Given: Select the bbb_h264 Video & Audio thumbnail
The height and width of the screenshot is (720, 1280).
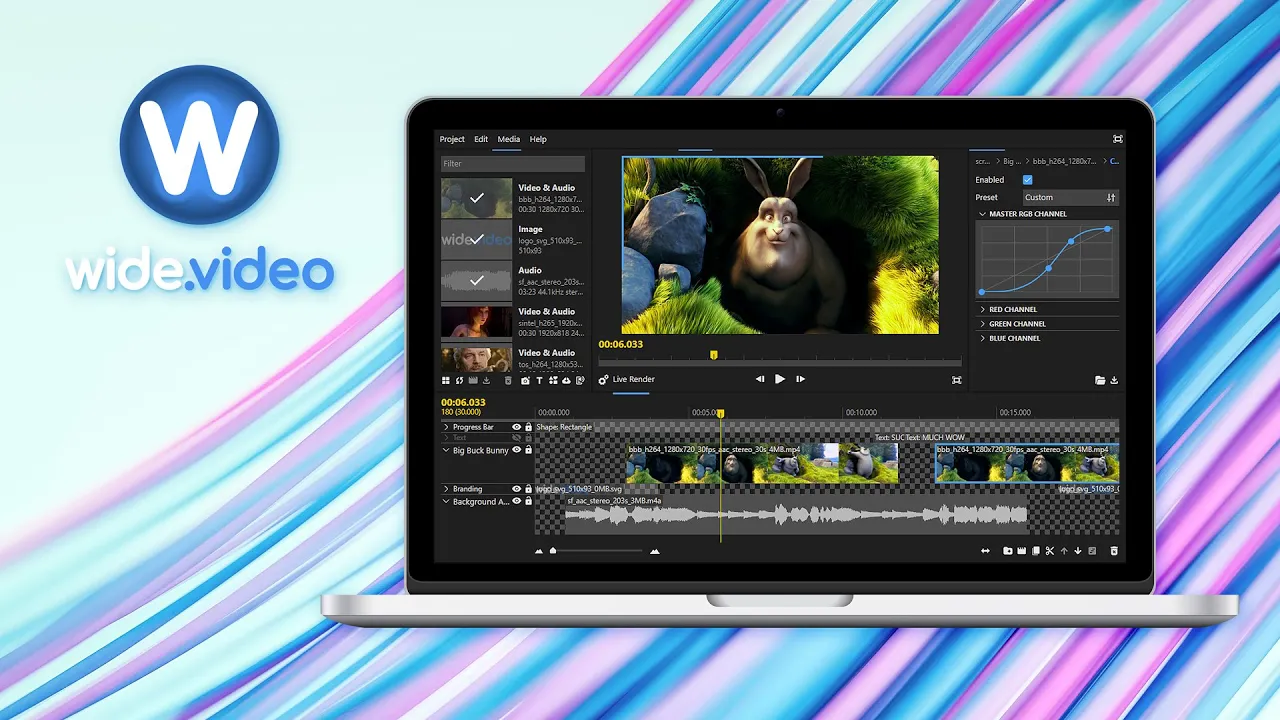Looking at the screenshot, I should click(x=477, y=198).
